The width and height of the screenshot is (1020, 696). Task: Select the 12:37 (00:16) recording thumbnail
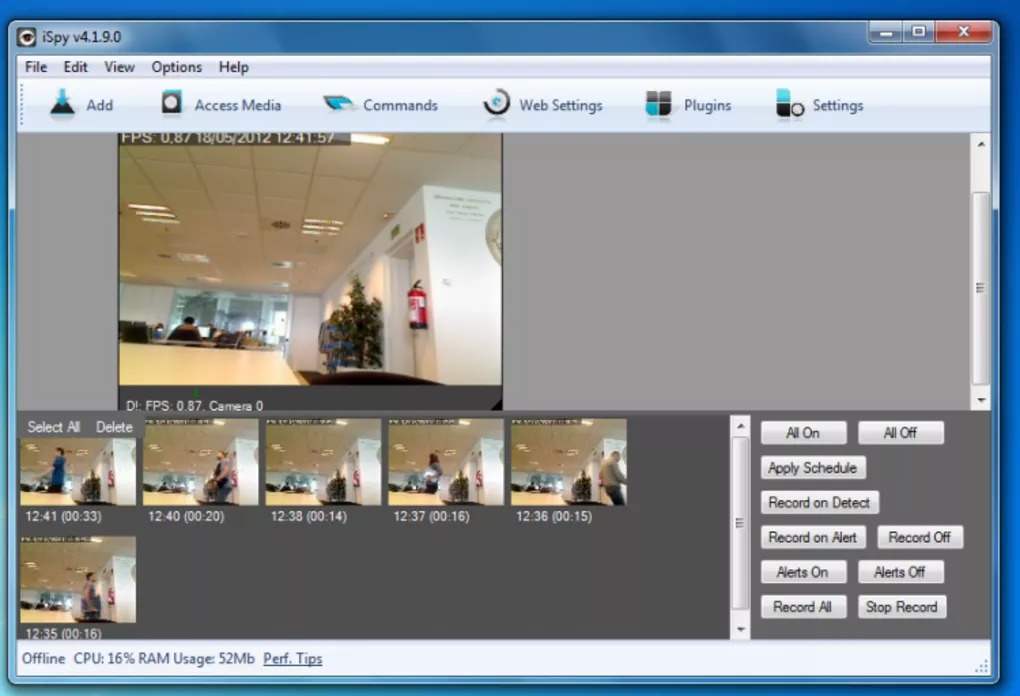point(446,462)
